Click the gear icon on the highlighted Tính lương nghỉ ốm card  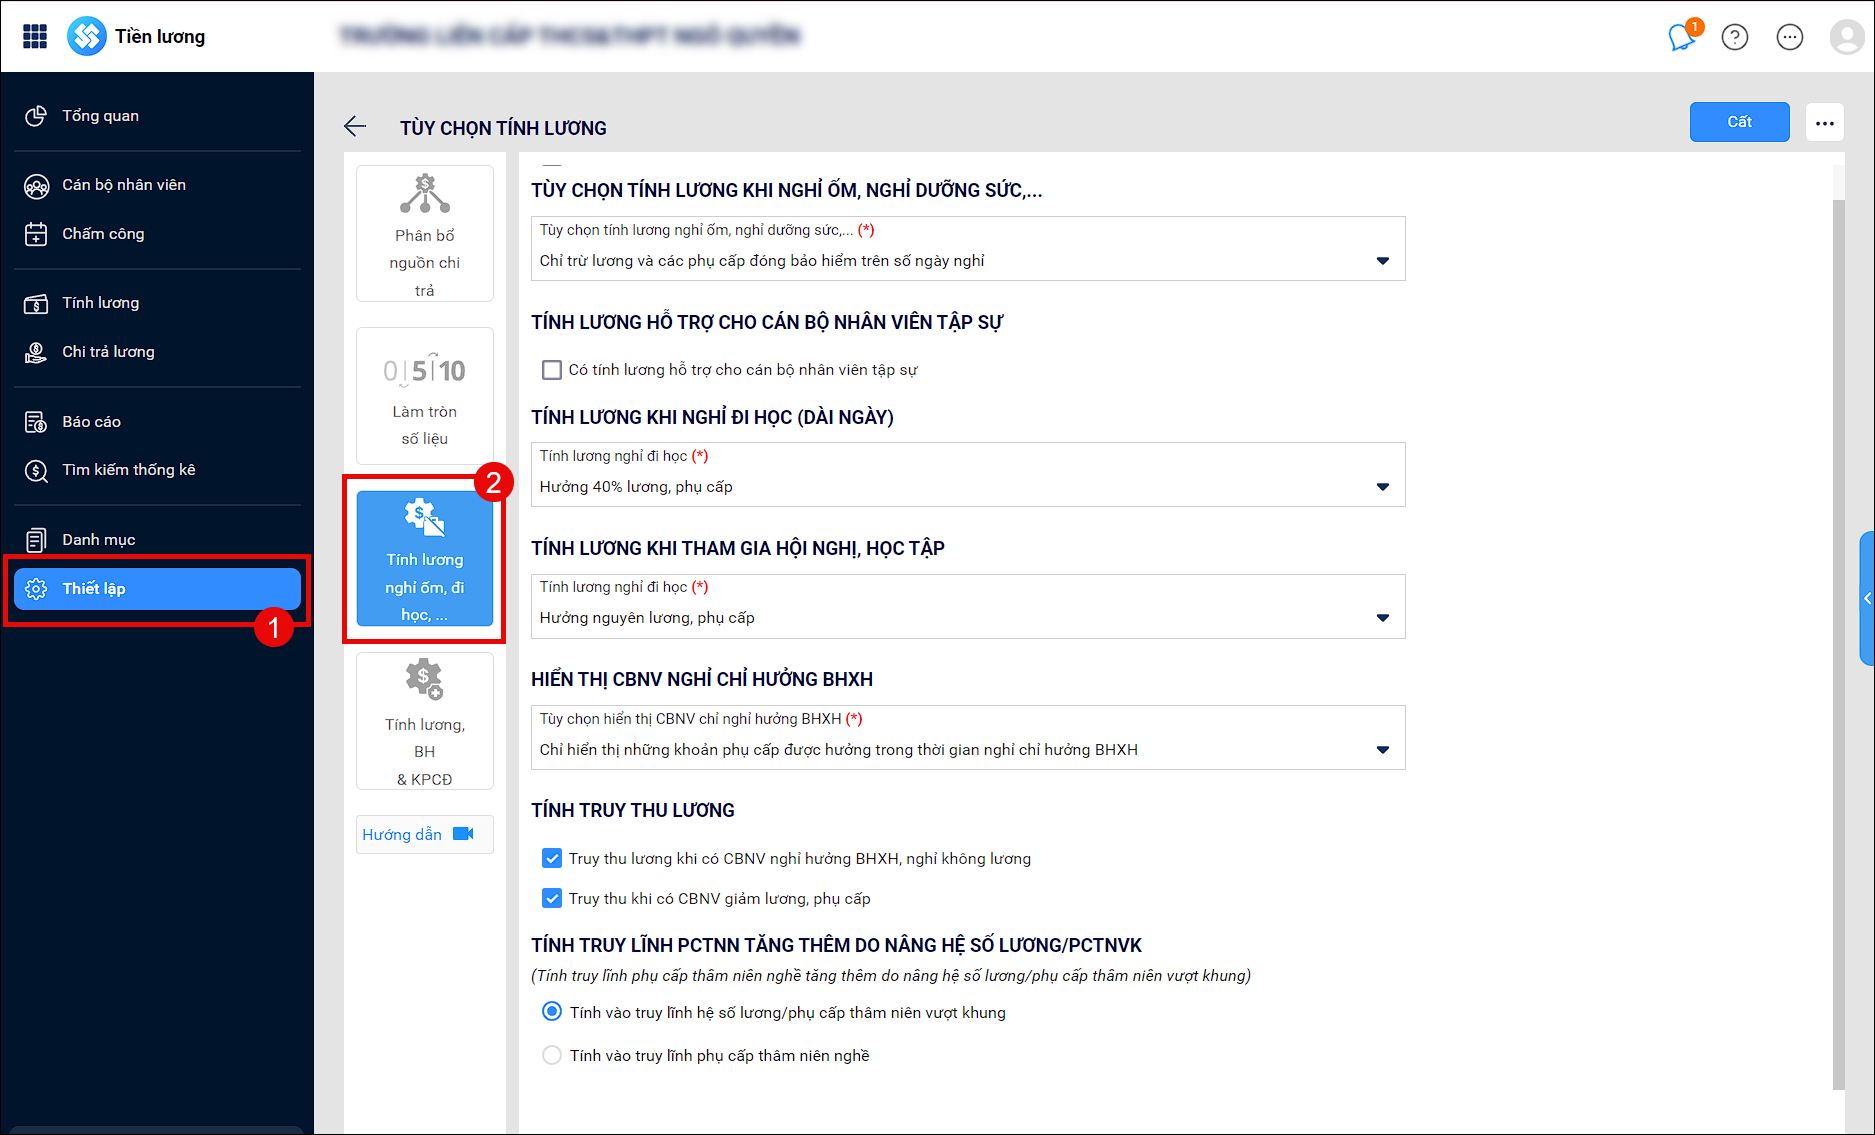pyautogui.click(x=425, y=517)
